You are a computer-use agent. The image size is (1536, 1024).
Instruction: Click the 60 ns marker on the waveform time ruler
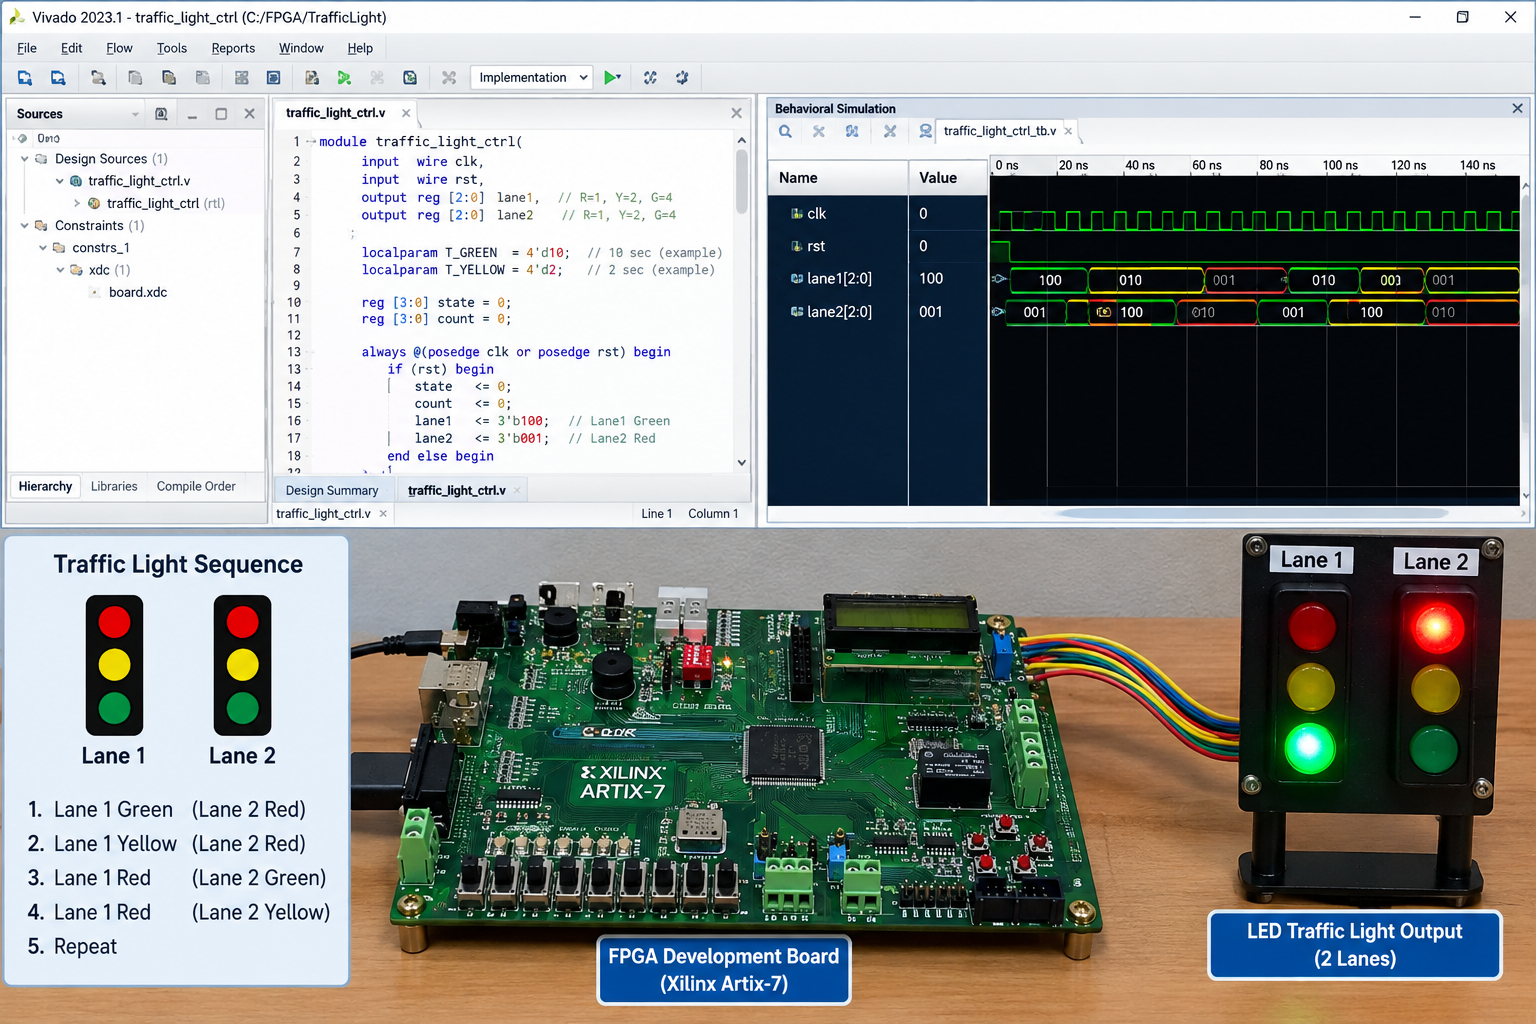click(x=1206, y=166)
